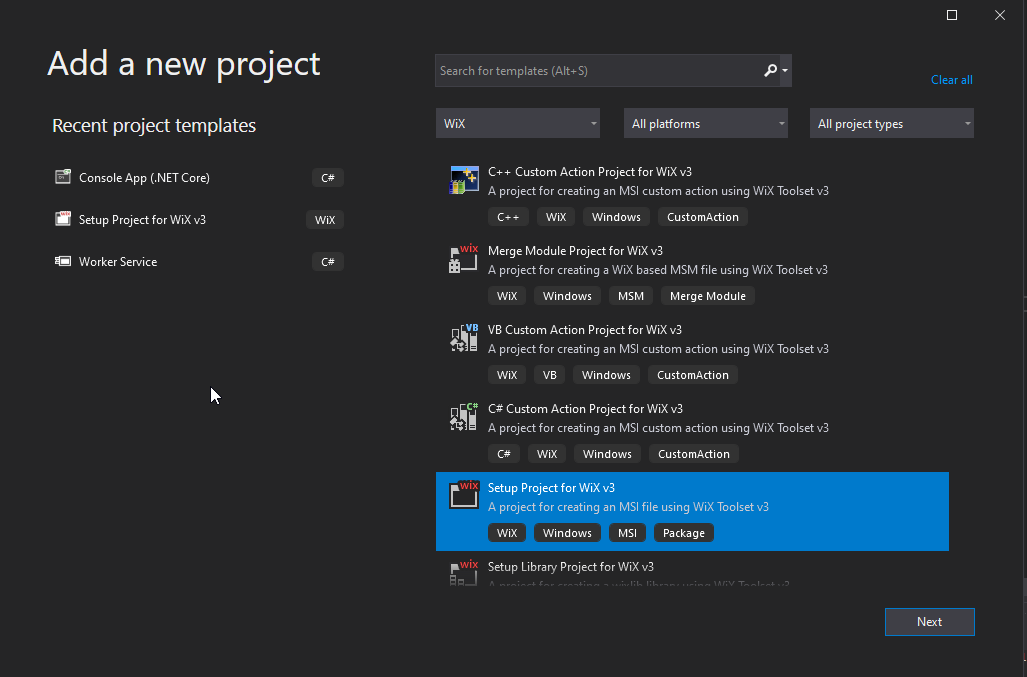Click the C++ tag under C++ Custom Action
1027x677 pixels.
(x=508, y=217)
